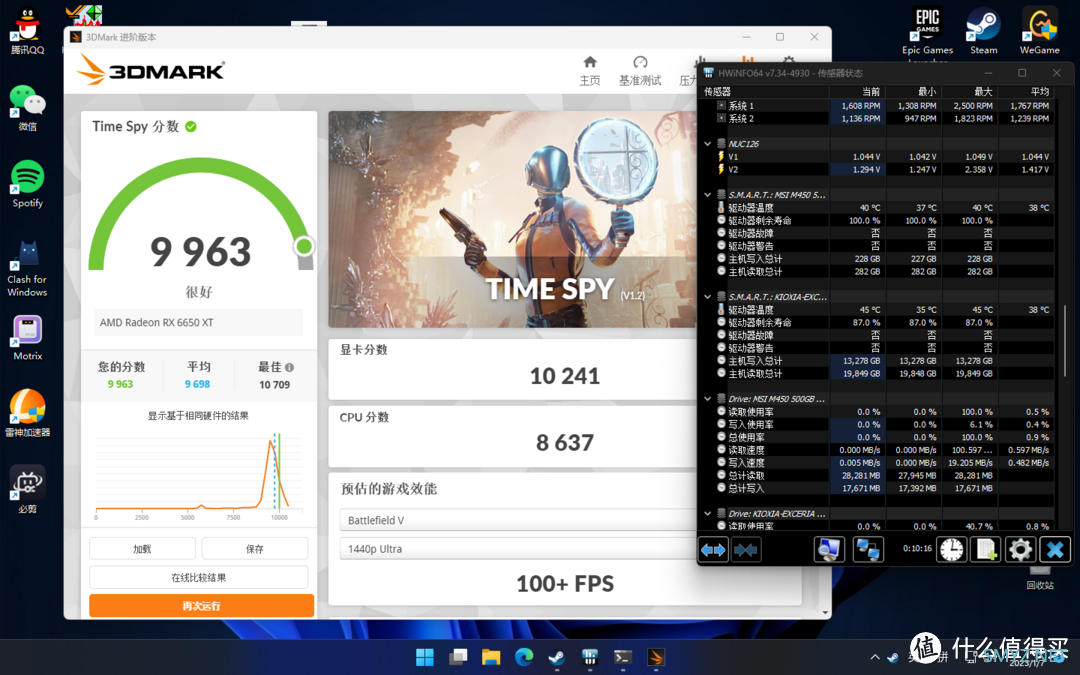Open the 必剪 desktop icon
This screenshot has width=1080, height=675.
pyautogui.click(x=28, y=489)
